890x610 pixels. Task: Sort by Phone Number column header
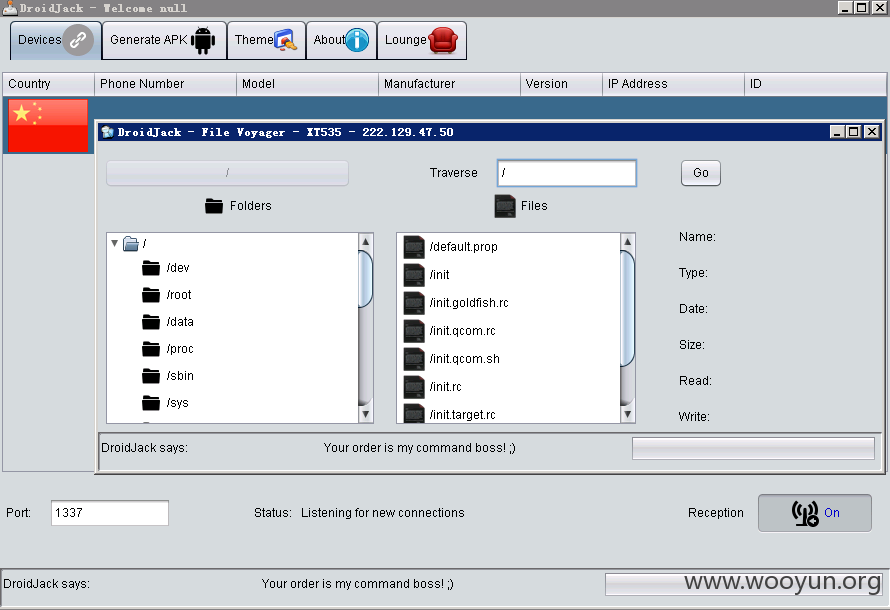(x=165, y=84)
